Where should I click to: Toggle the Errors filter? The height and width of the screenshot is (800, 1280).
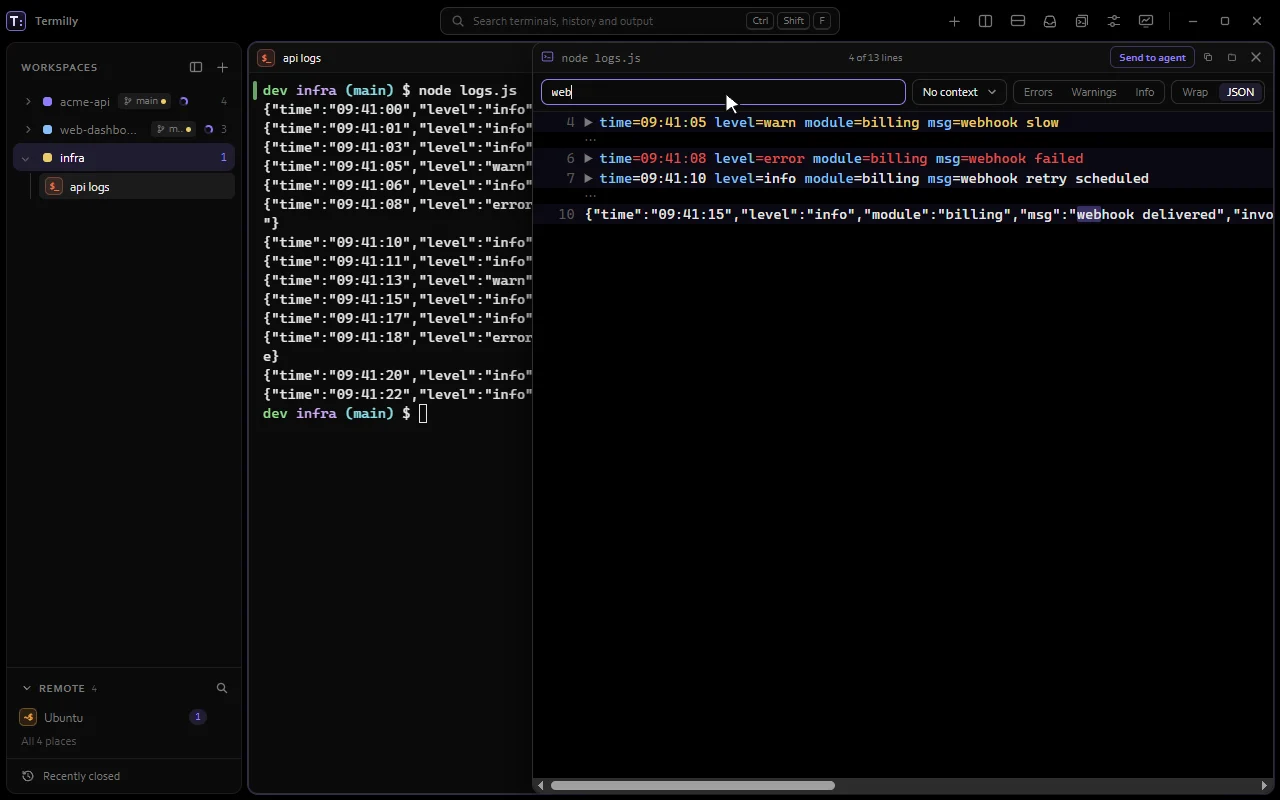(x=1038, y=92)
